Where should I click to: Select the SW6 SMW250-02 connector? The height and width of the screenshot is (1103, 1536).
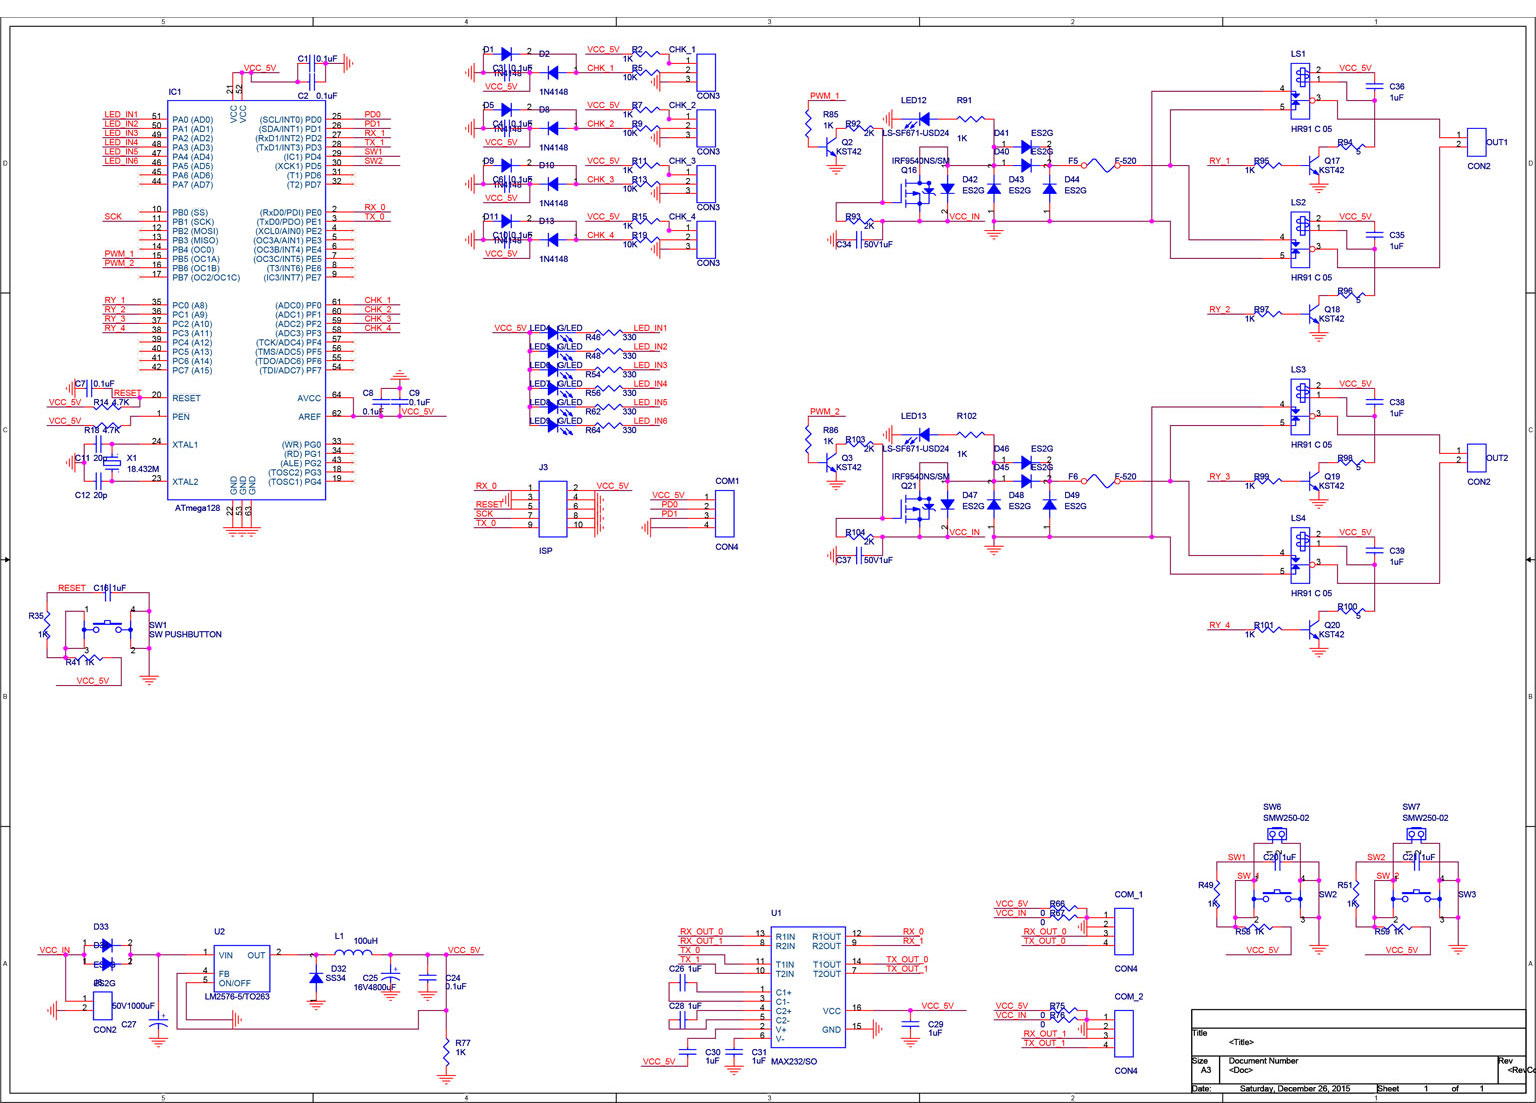coord(1276,833)
